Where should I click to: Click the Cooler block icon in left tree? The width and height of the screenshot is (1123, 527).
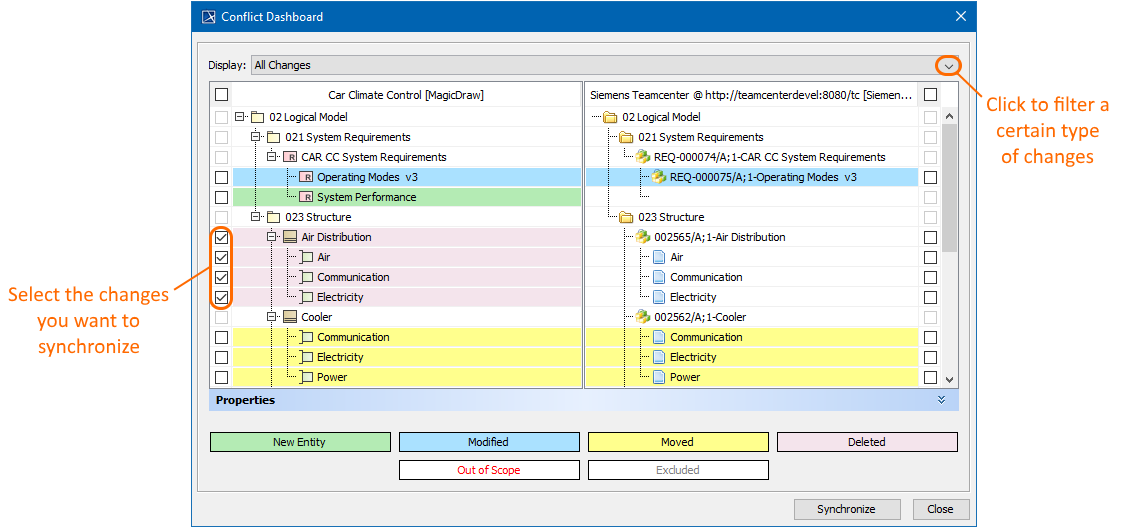290,317
